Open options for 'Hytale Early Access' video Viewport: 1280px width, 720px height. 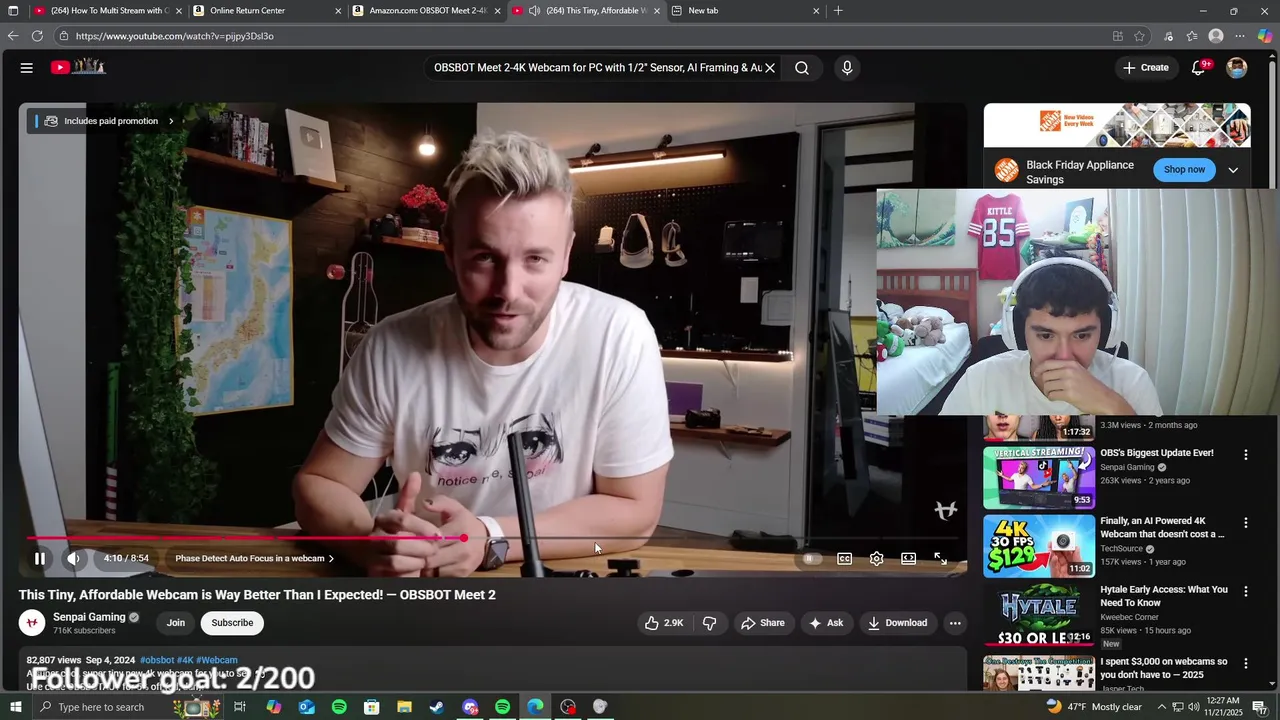(x=1246, y=592)
